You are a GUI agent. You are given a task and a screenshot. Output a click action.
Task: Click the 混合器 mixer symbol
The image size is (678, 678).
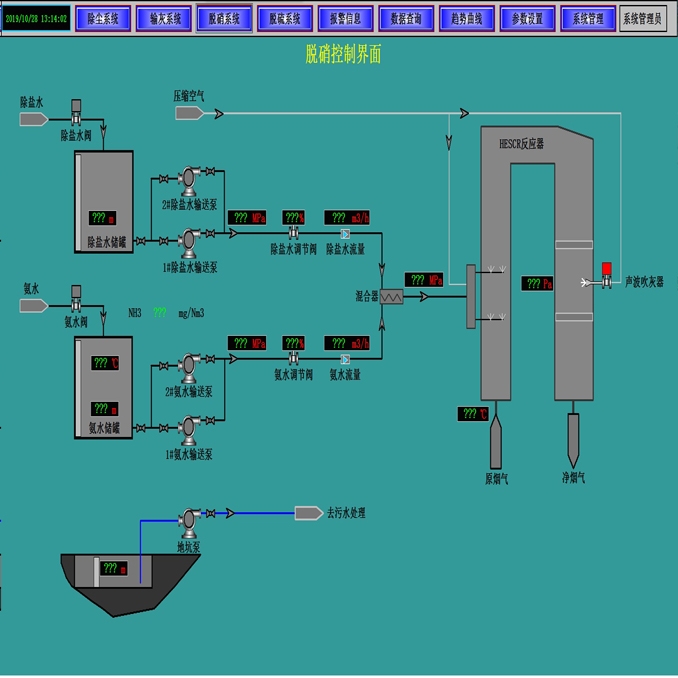[391, 297]
